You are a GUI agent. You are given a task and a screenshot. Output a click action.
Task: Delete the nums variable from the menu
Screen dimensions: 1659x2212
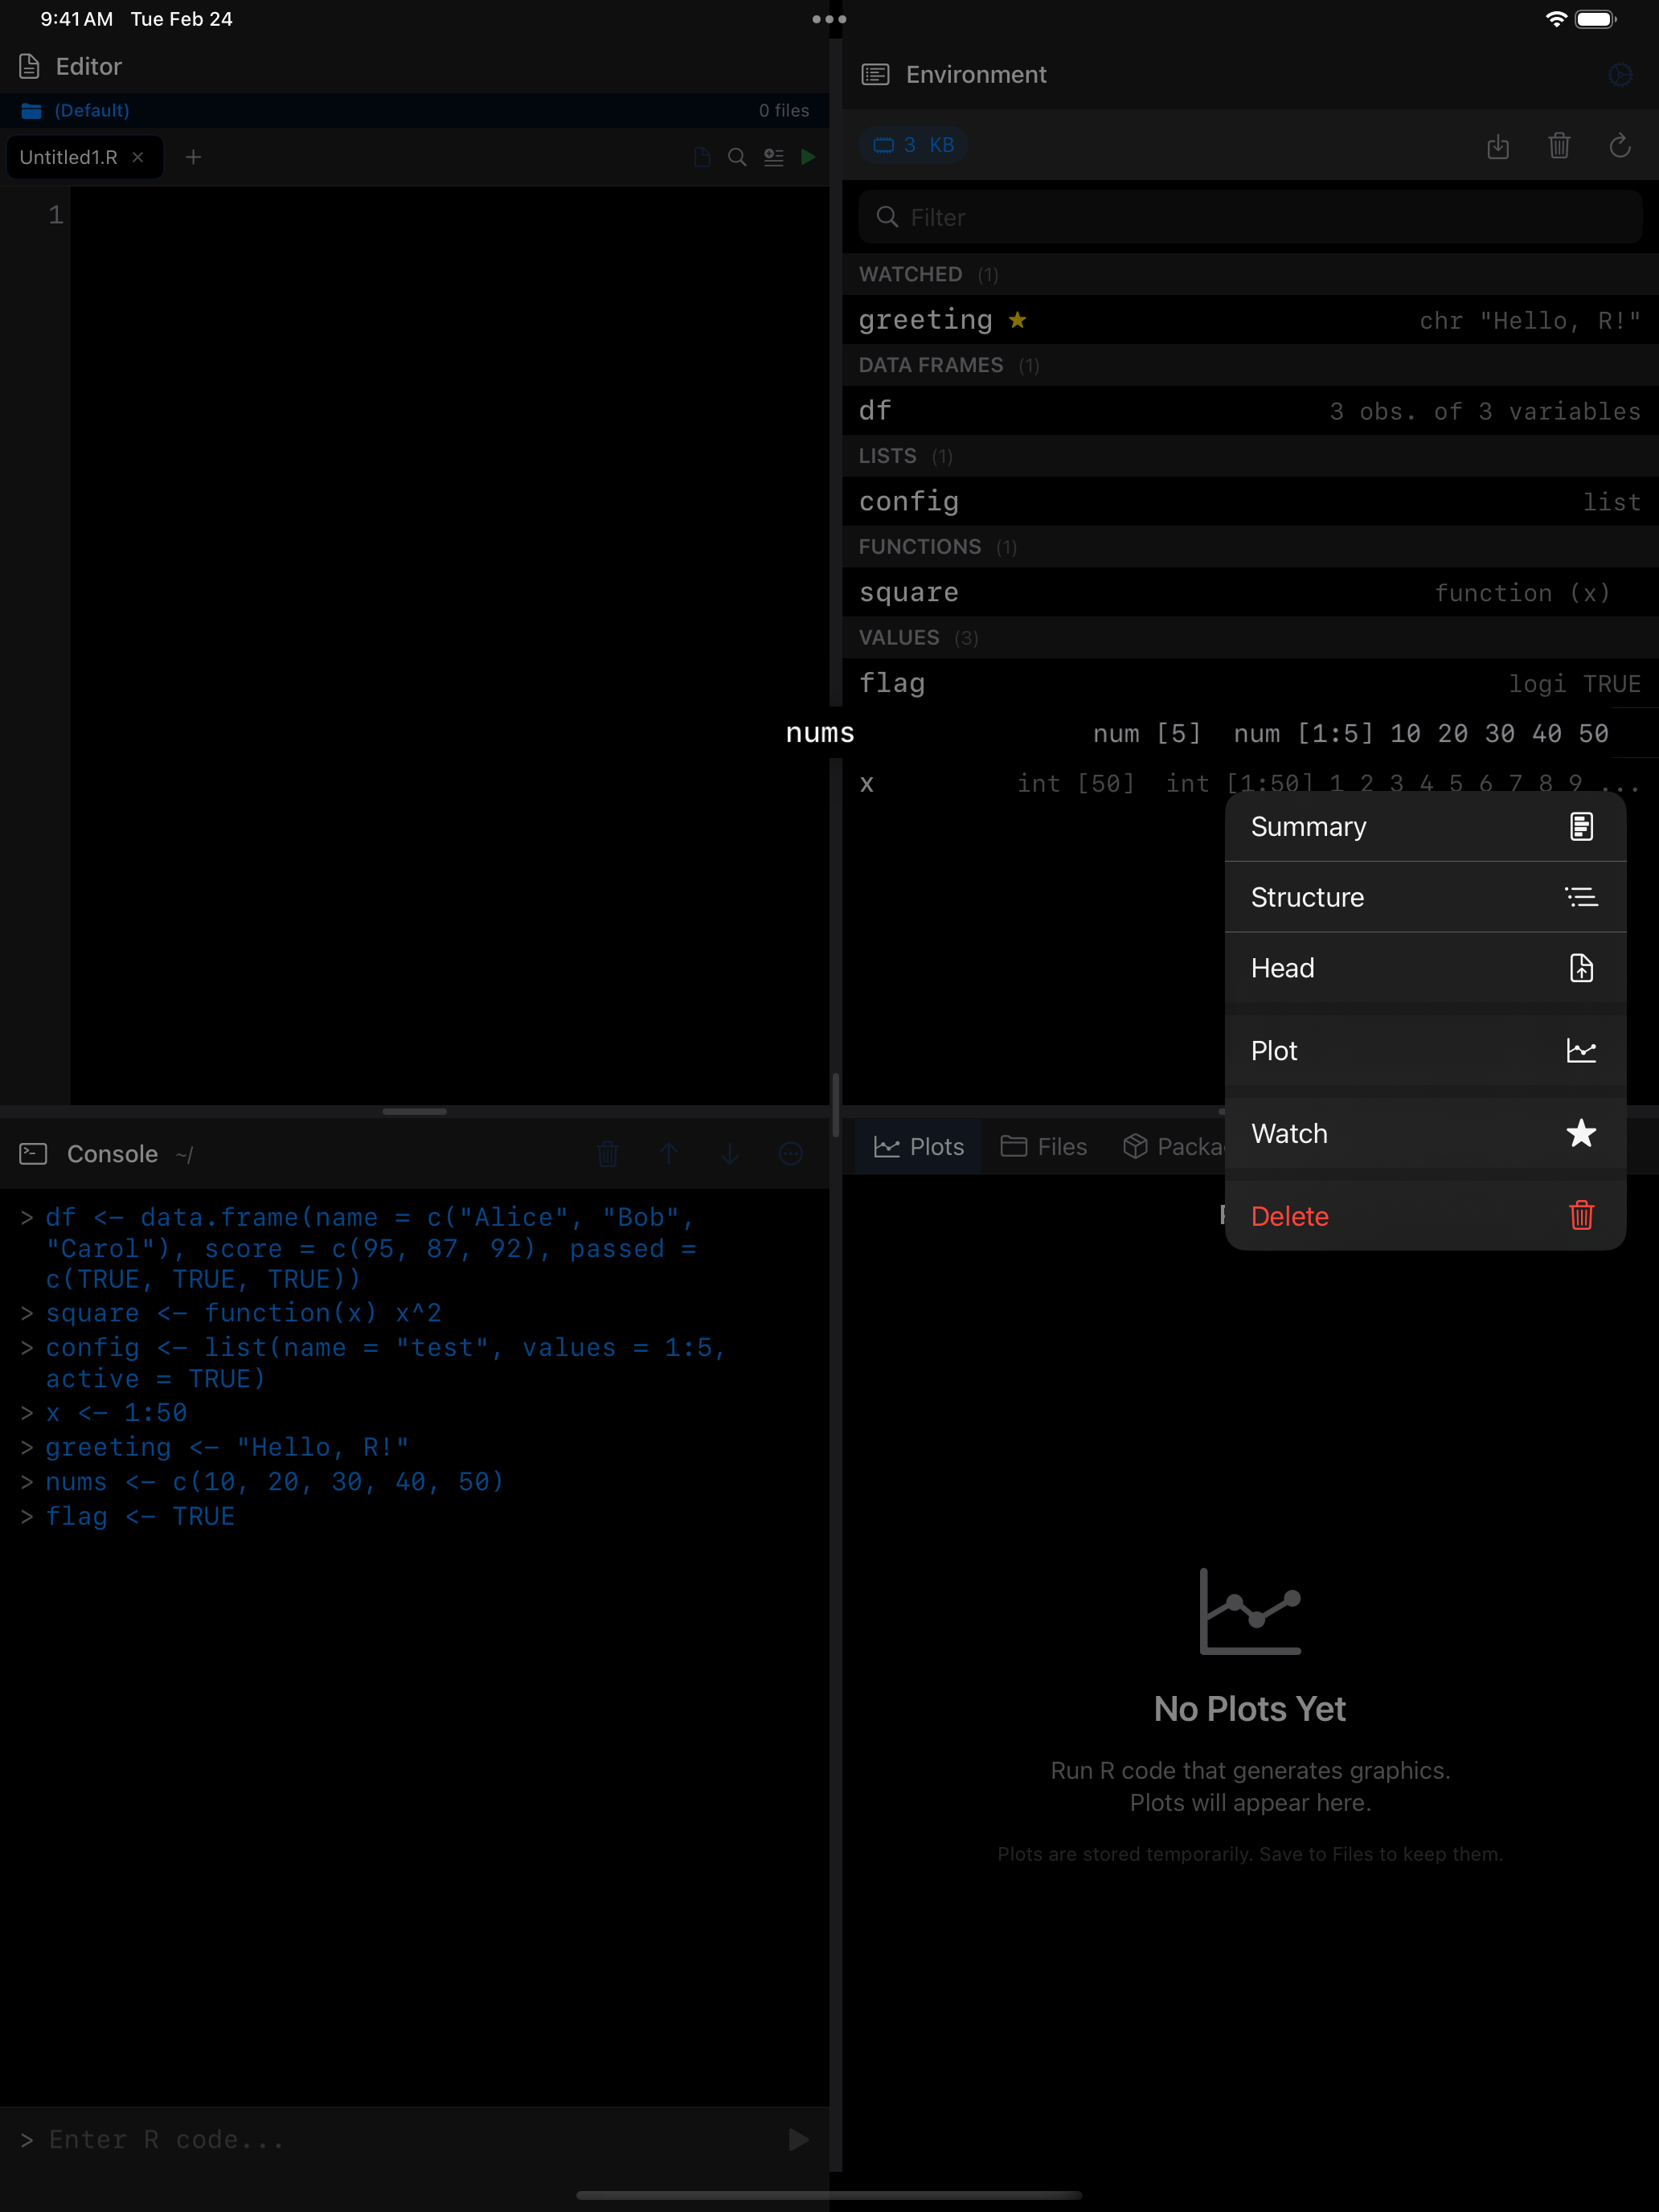(1425, 1216)
